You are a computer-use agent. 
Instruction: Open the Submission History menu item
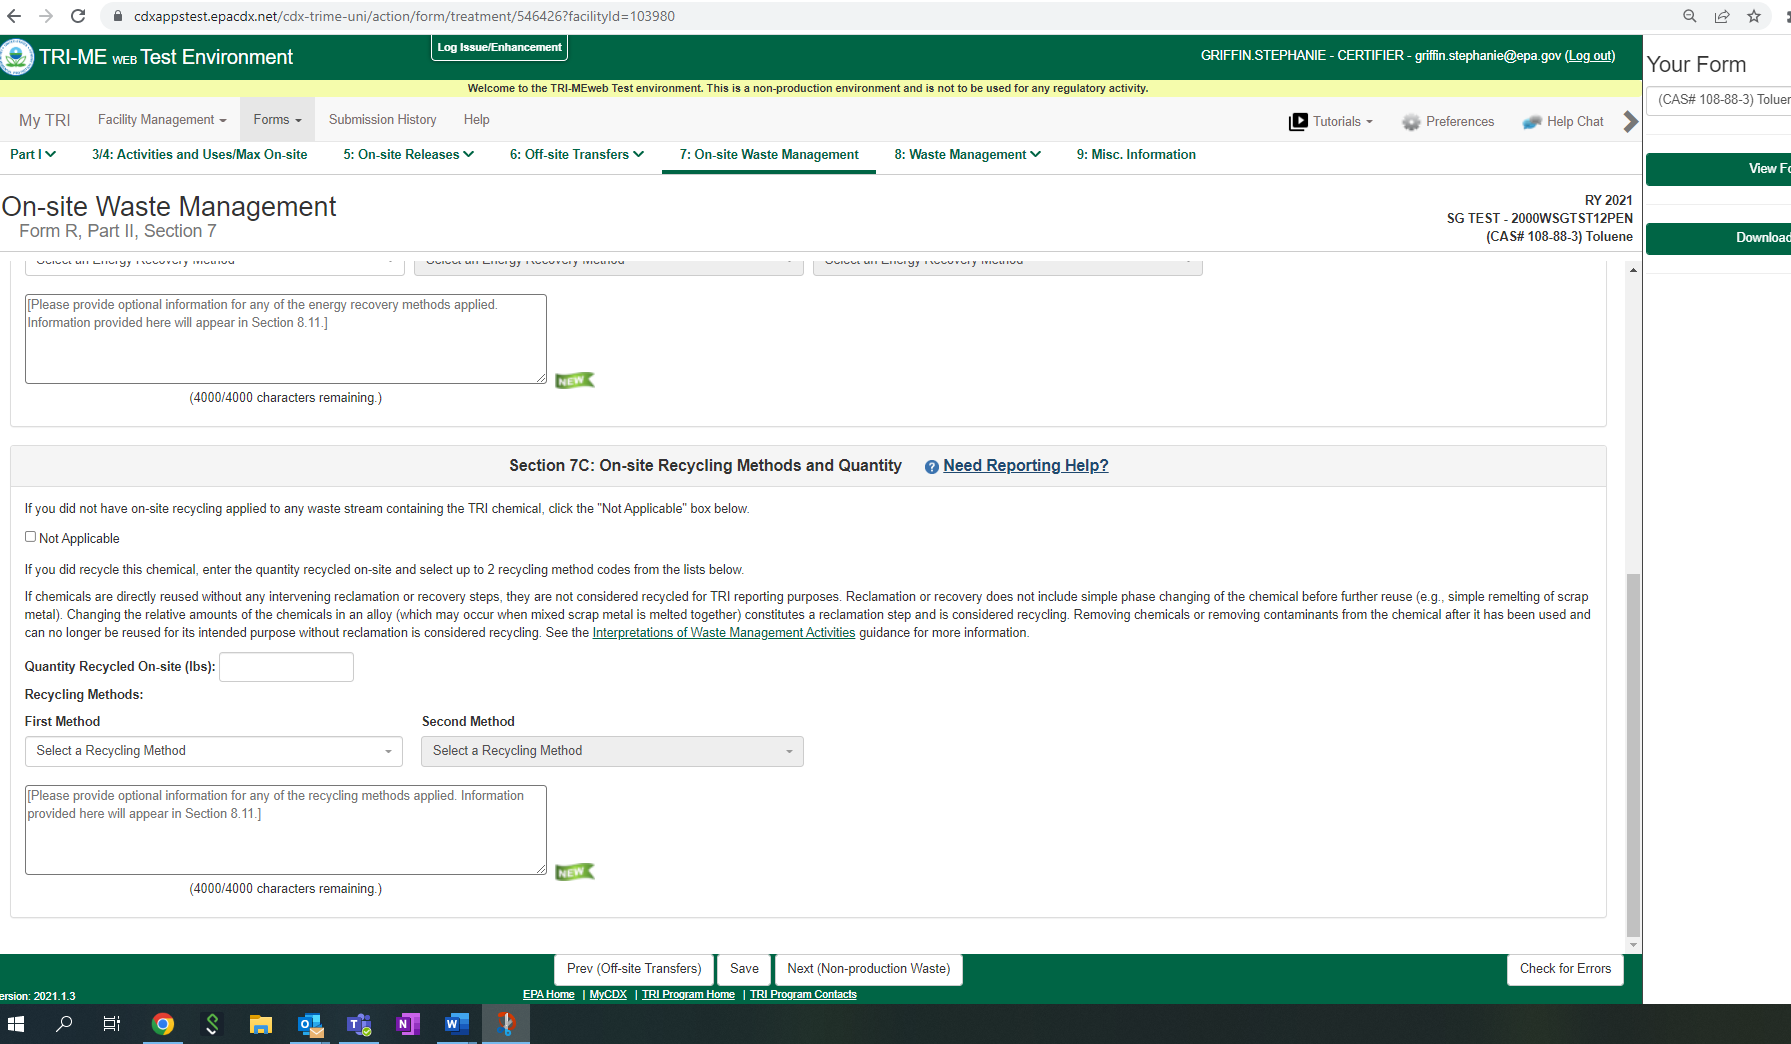[x=382, y=120]
